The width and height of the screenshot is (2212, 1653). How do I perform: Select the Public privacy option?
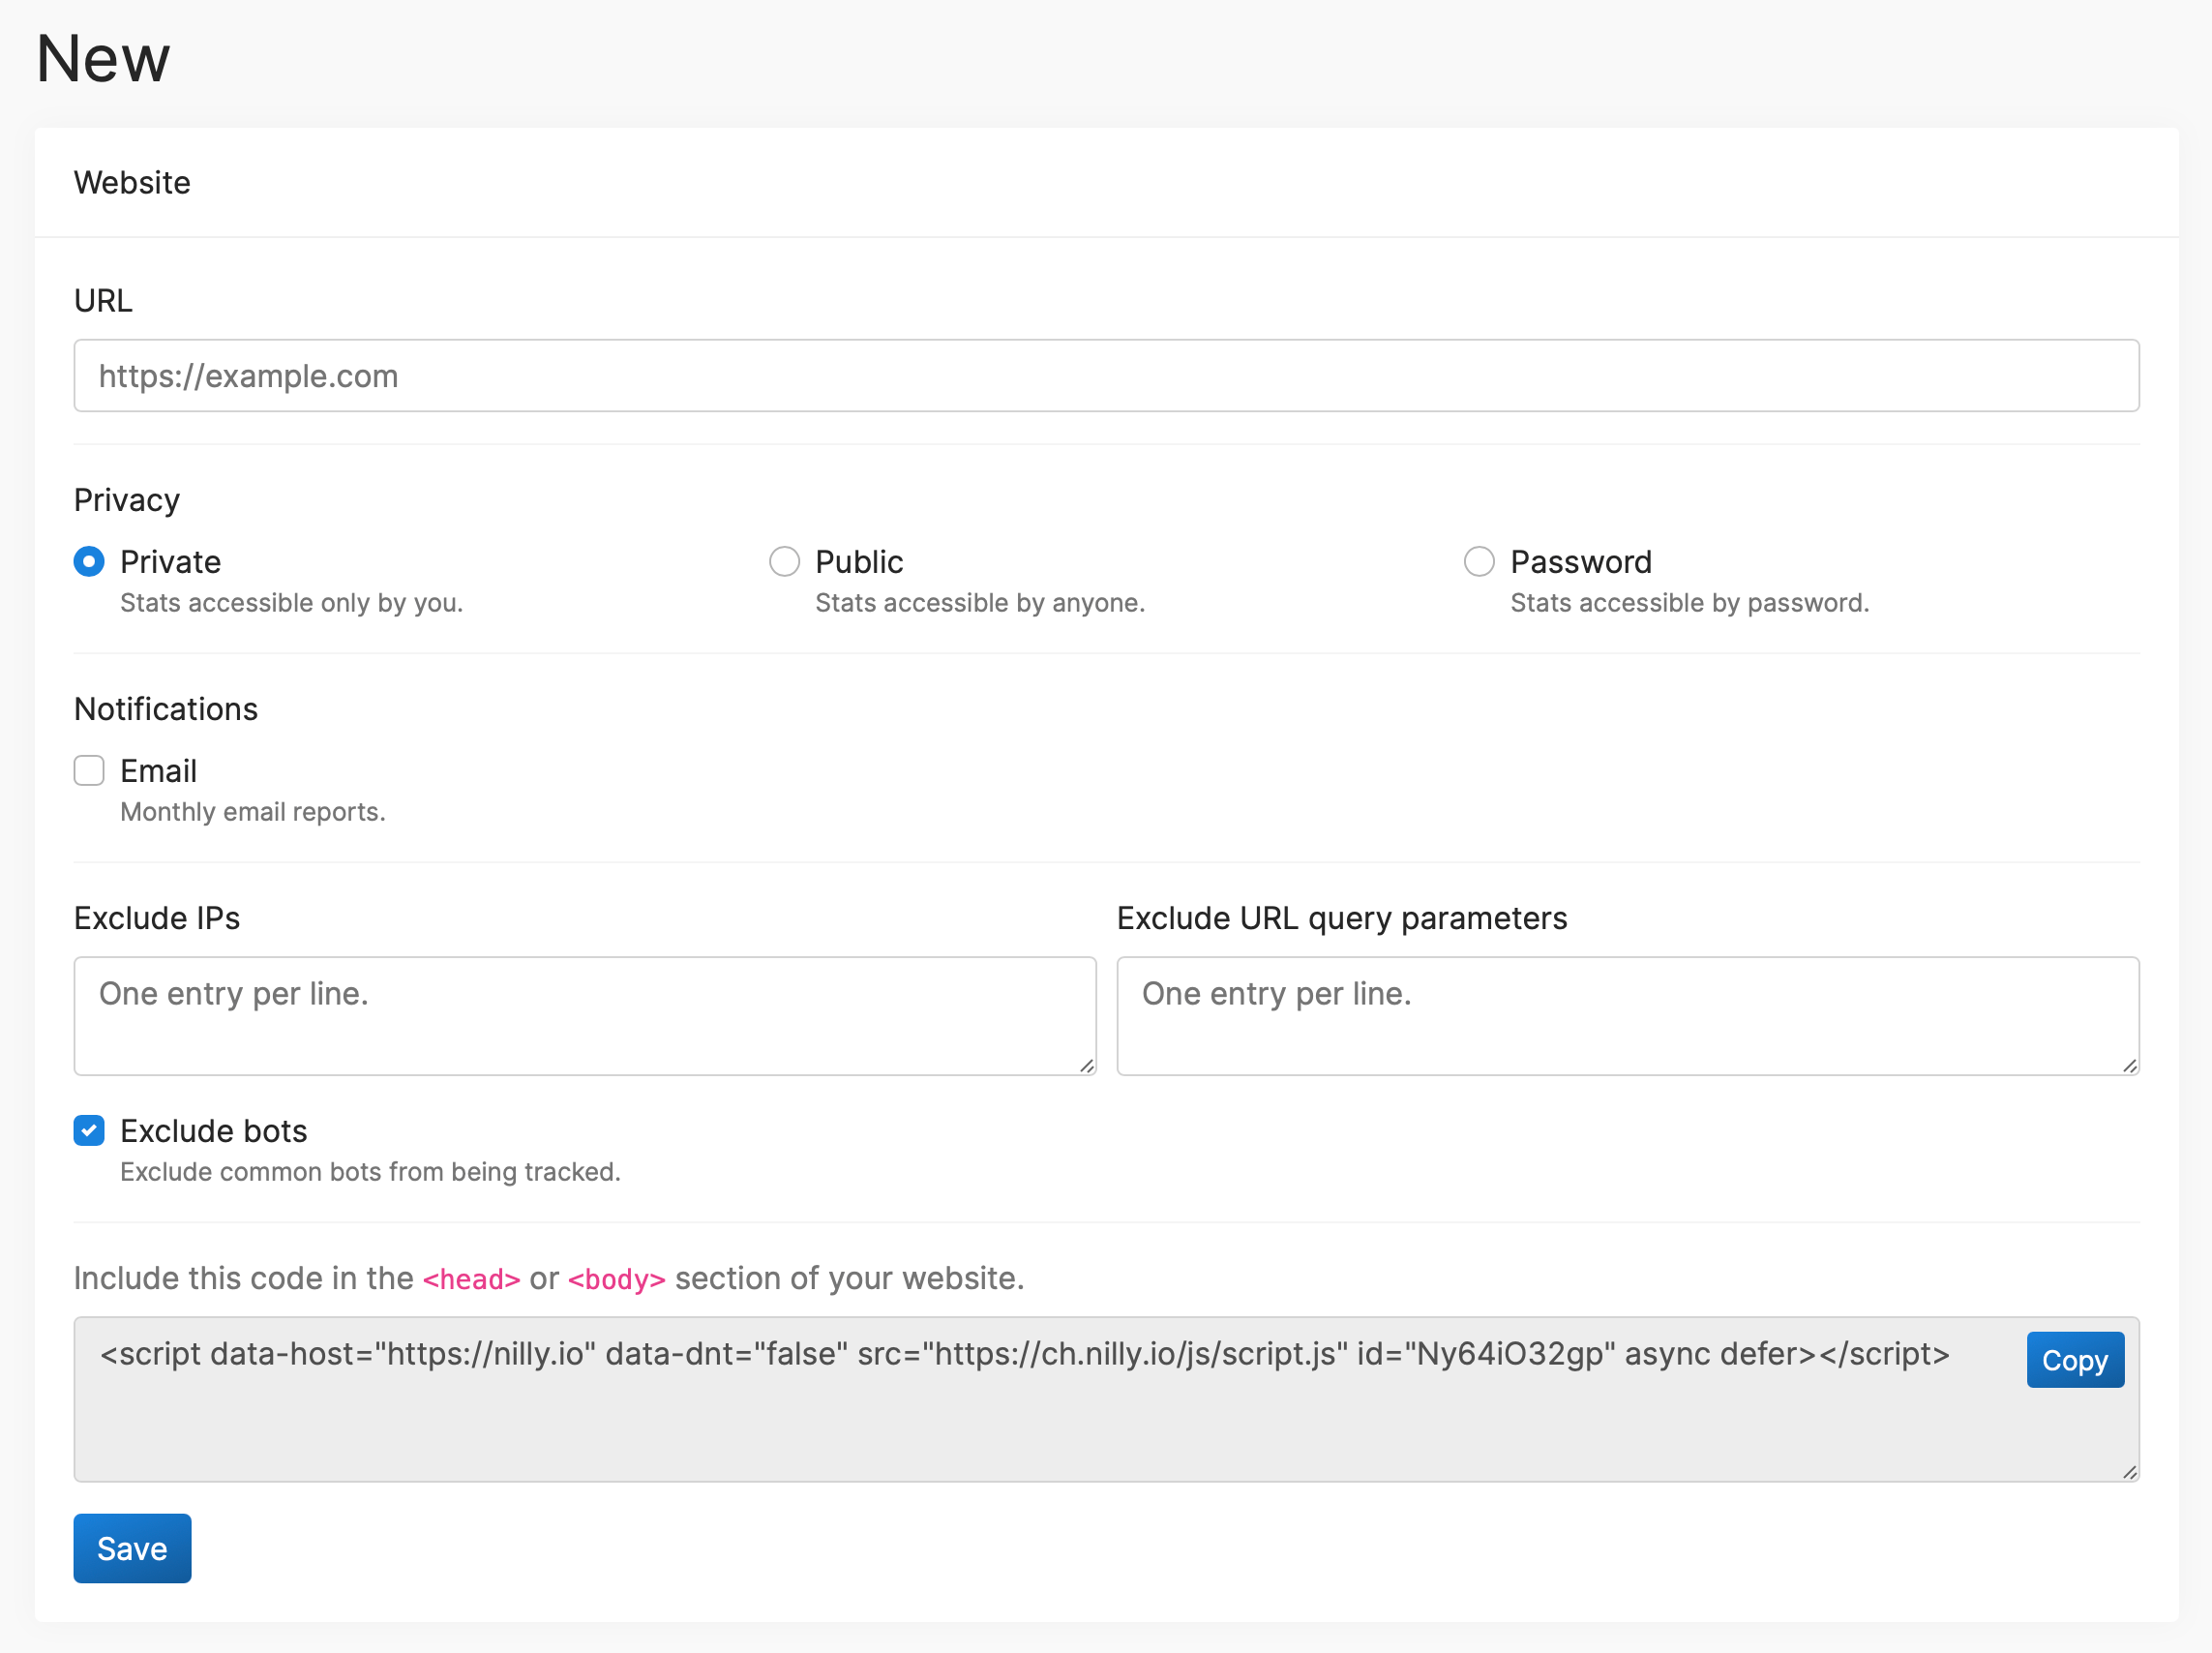tap(785, 559)
